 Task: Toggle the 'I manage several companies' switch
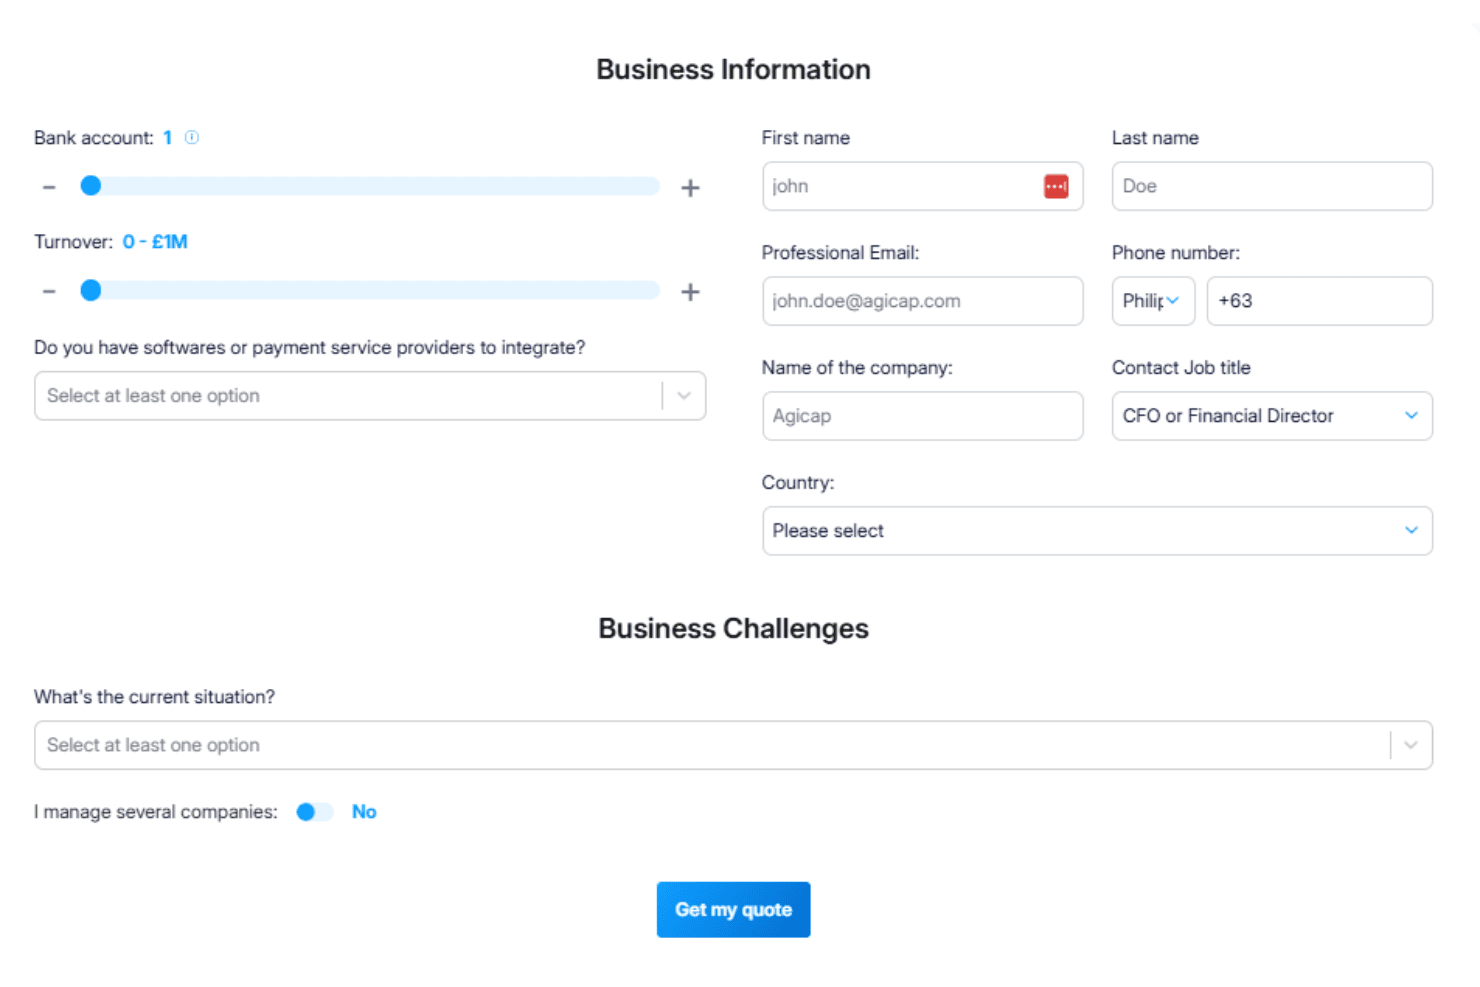314,812
